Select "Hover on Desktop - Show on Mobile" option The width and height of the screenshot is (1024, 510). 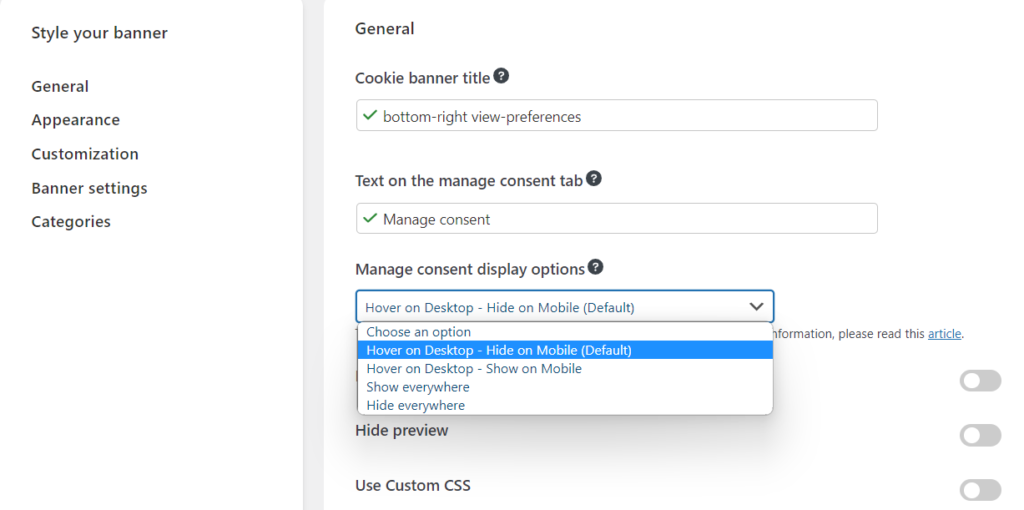473,369
